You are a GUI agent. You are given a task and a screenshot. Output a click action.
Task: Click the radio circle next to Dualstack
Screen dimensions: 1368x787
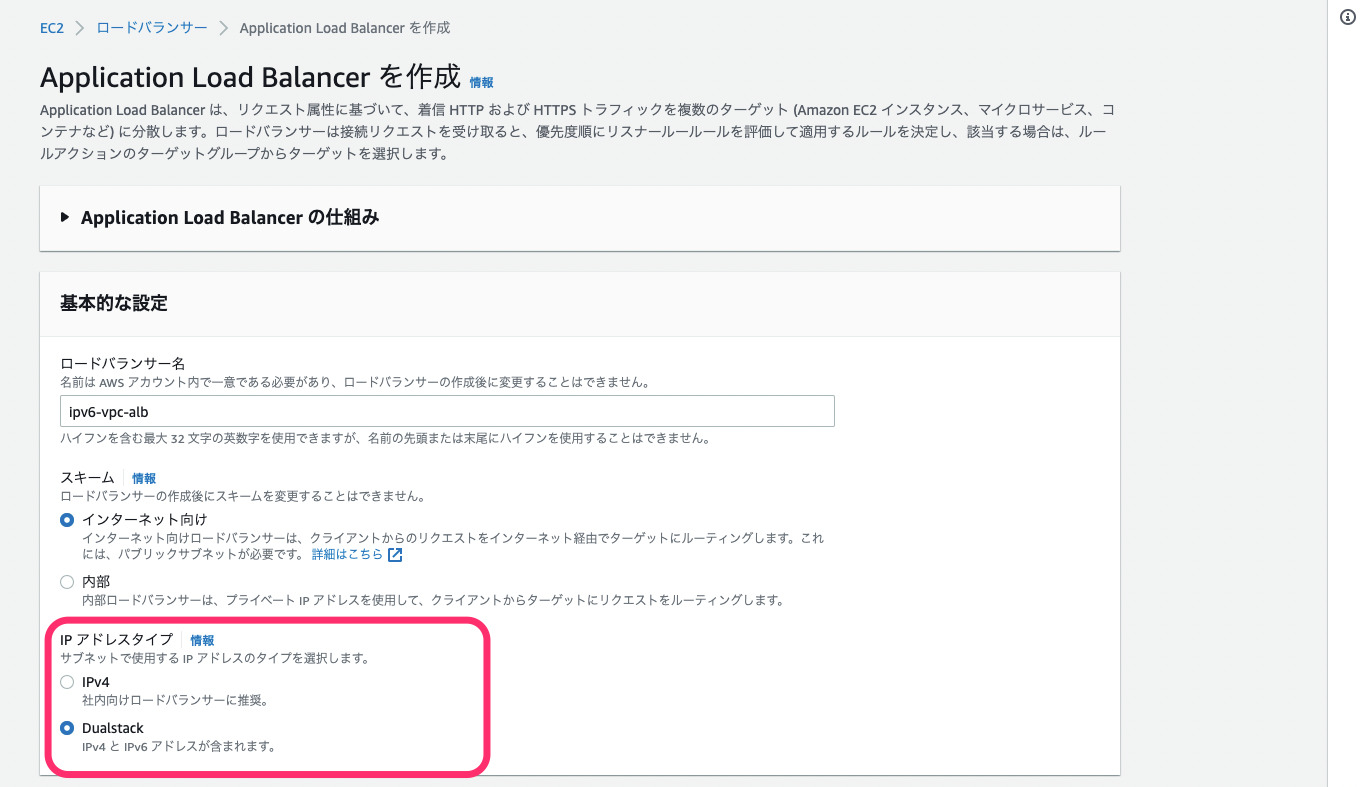(67, 728)
